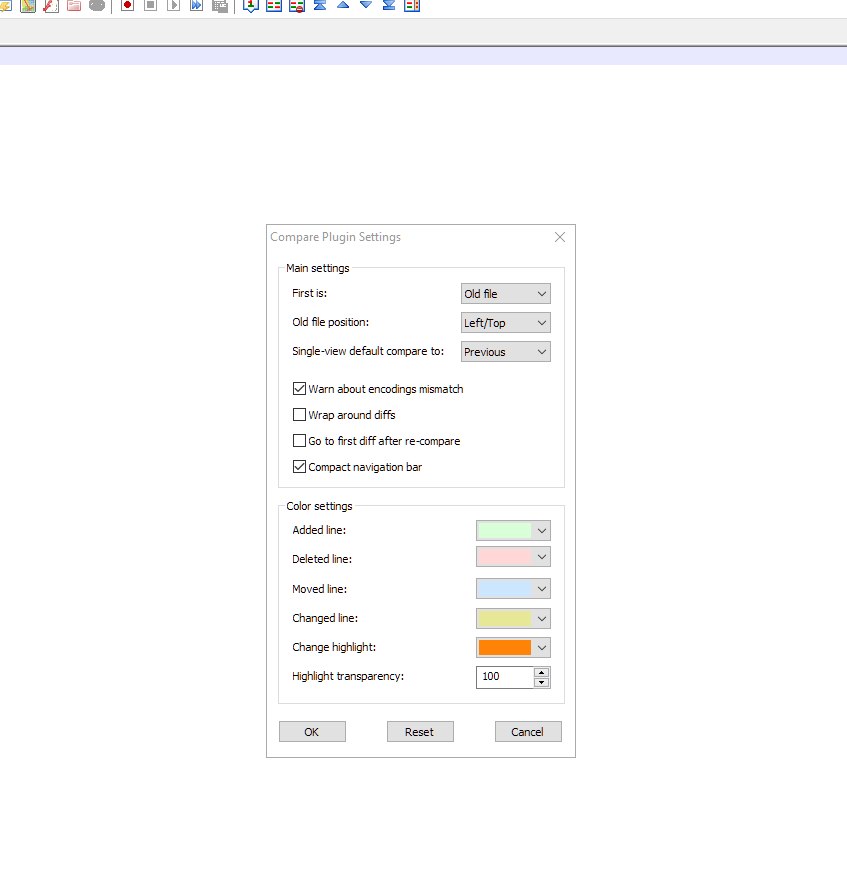Click the Highlight transparency value field
The width and height of the screenshot is (847, 885).
tap(504, 677)
